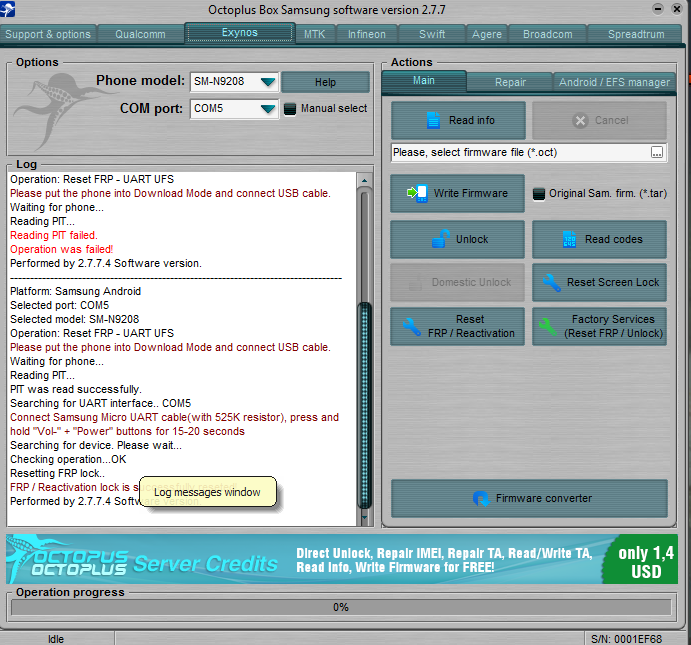Viewport: 691px width, 645px height.
Task: Click the green wrench on Factory Services
Action: click(x=547, y=327)
